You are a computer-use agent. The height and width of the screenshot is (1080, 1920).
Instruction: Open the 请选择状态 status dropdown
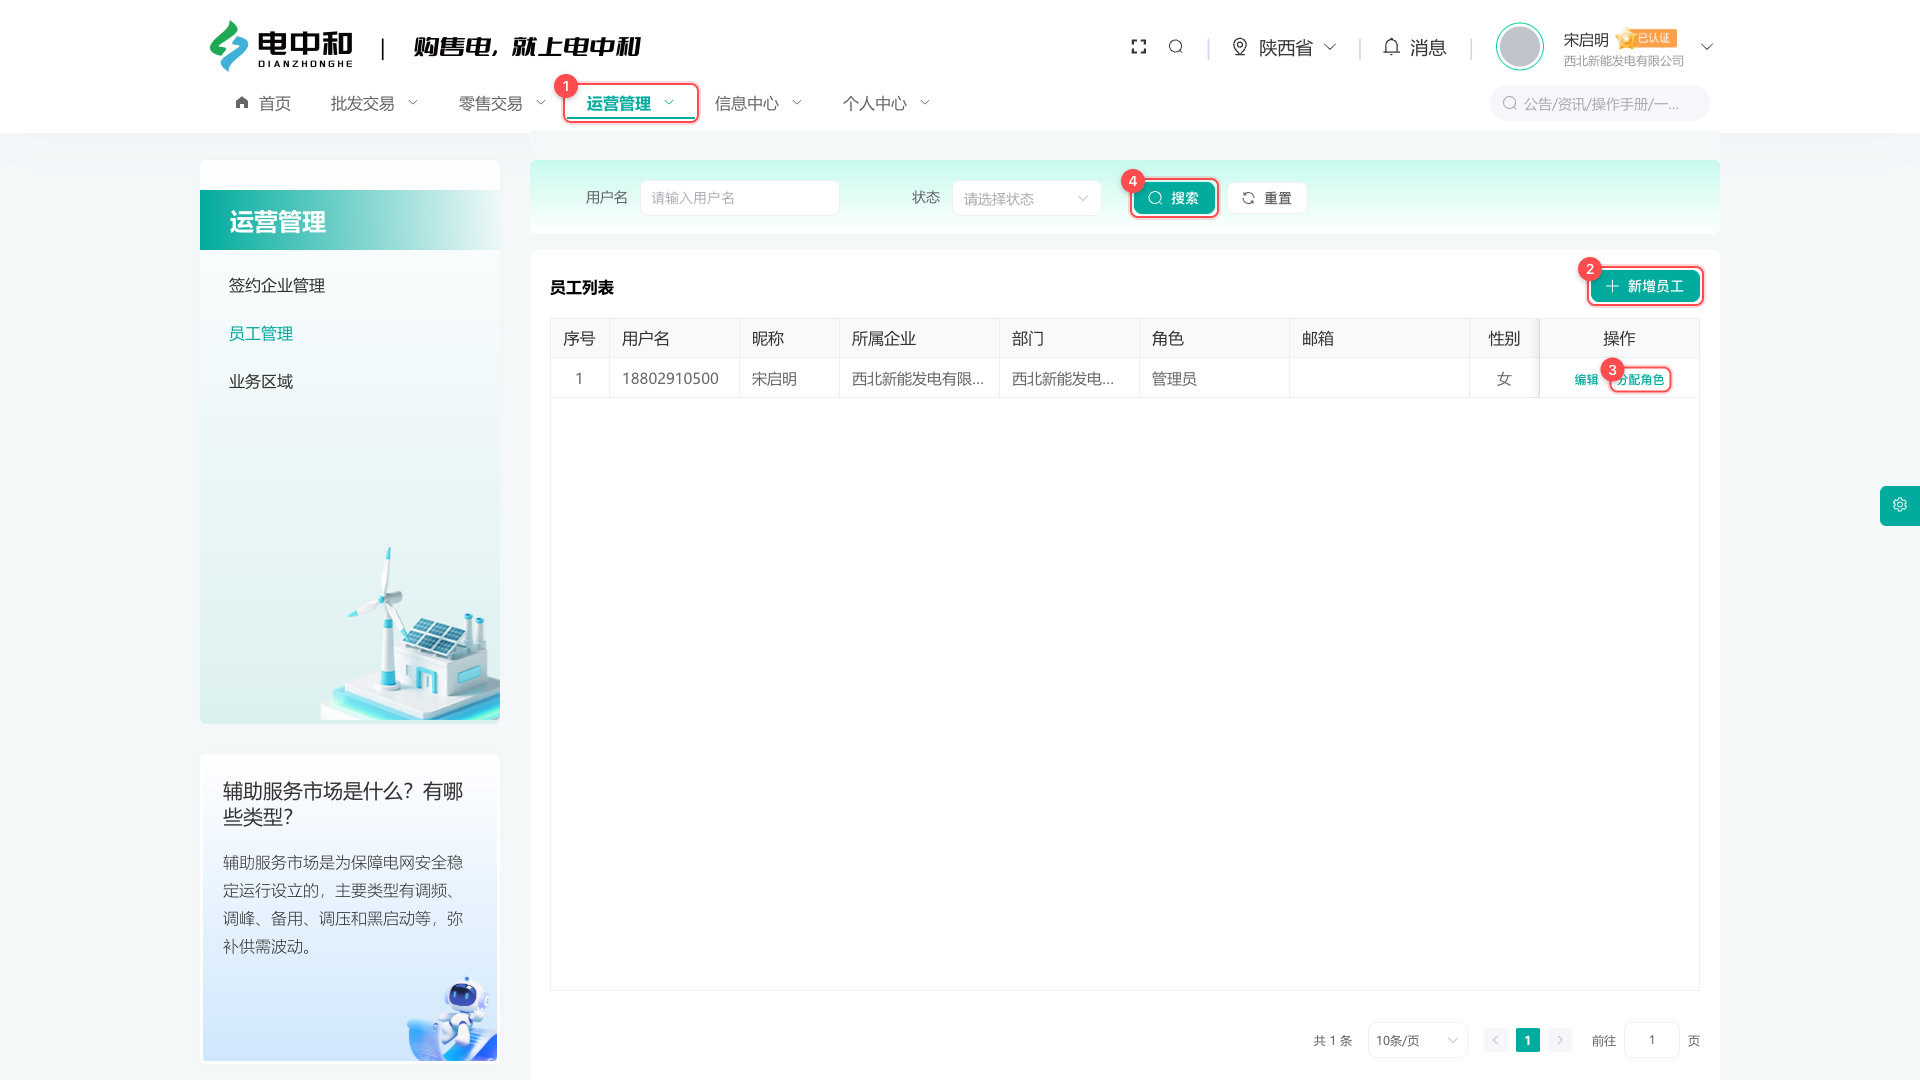[x=1026, y=198]
